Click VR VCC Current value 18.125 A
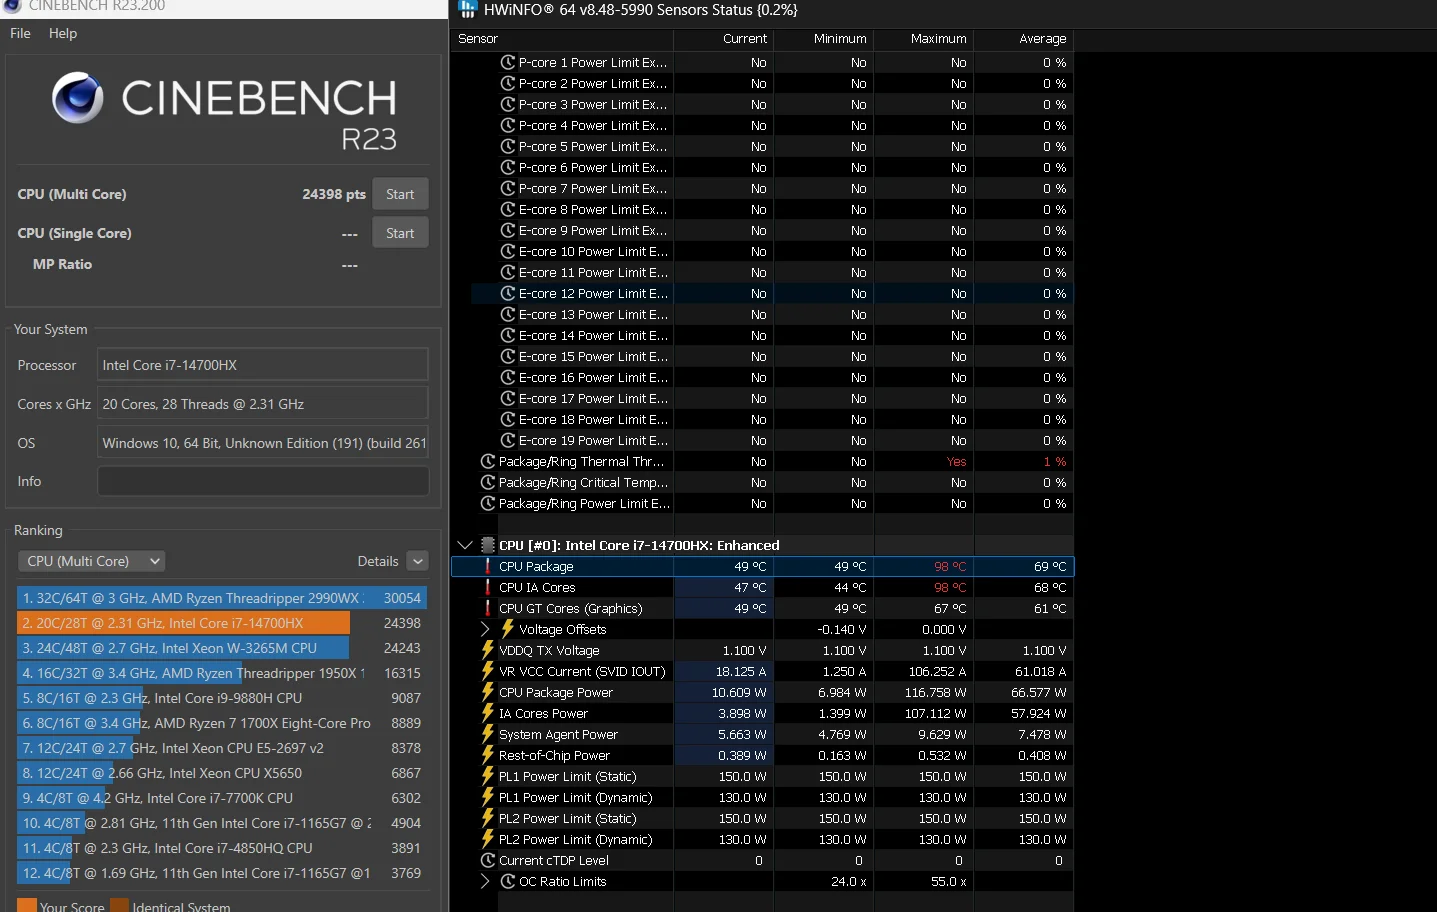Image resolution: width=1437 pixels, height=912 pixels. pos(741,671)
